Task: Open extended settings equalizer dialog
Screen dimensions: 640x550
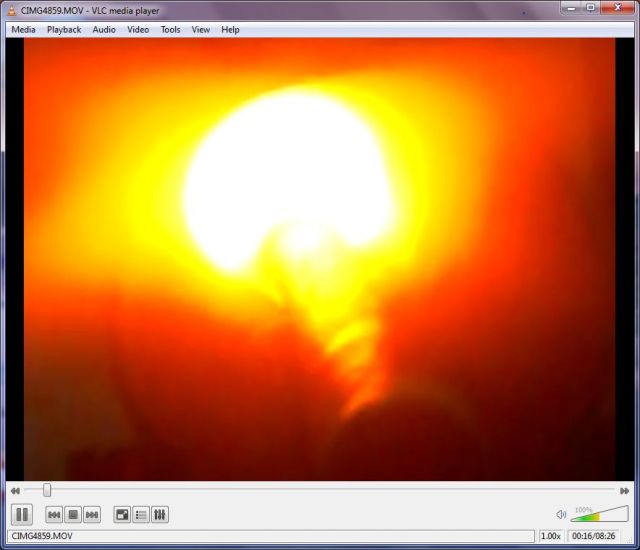Action: [x=160, y=515]
